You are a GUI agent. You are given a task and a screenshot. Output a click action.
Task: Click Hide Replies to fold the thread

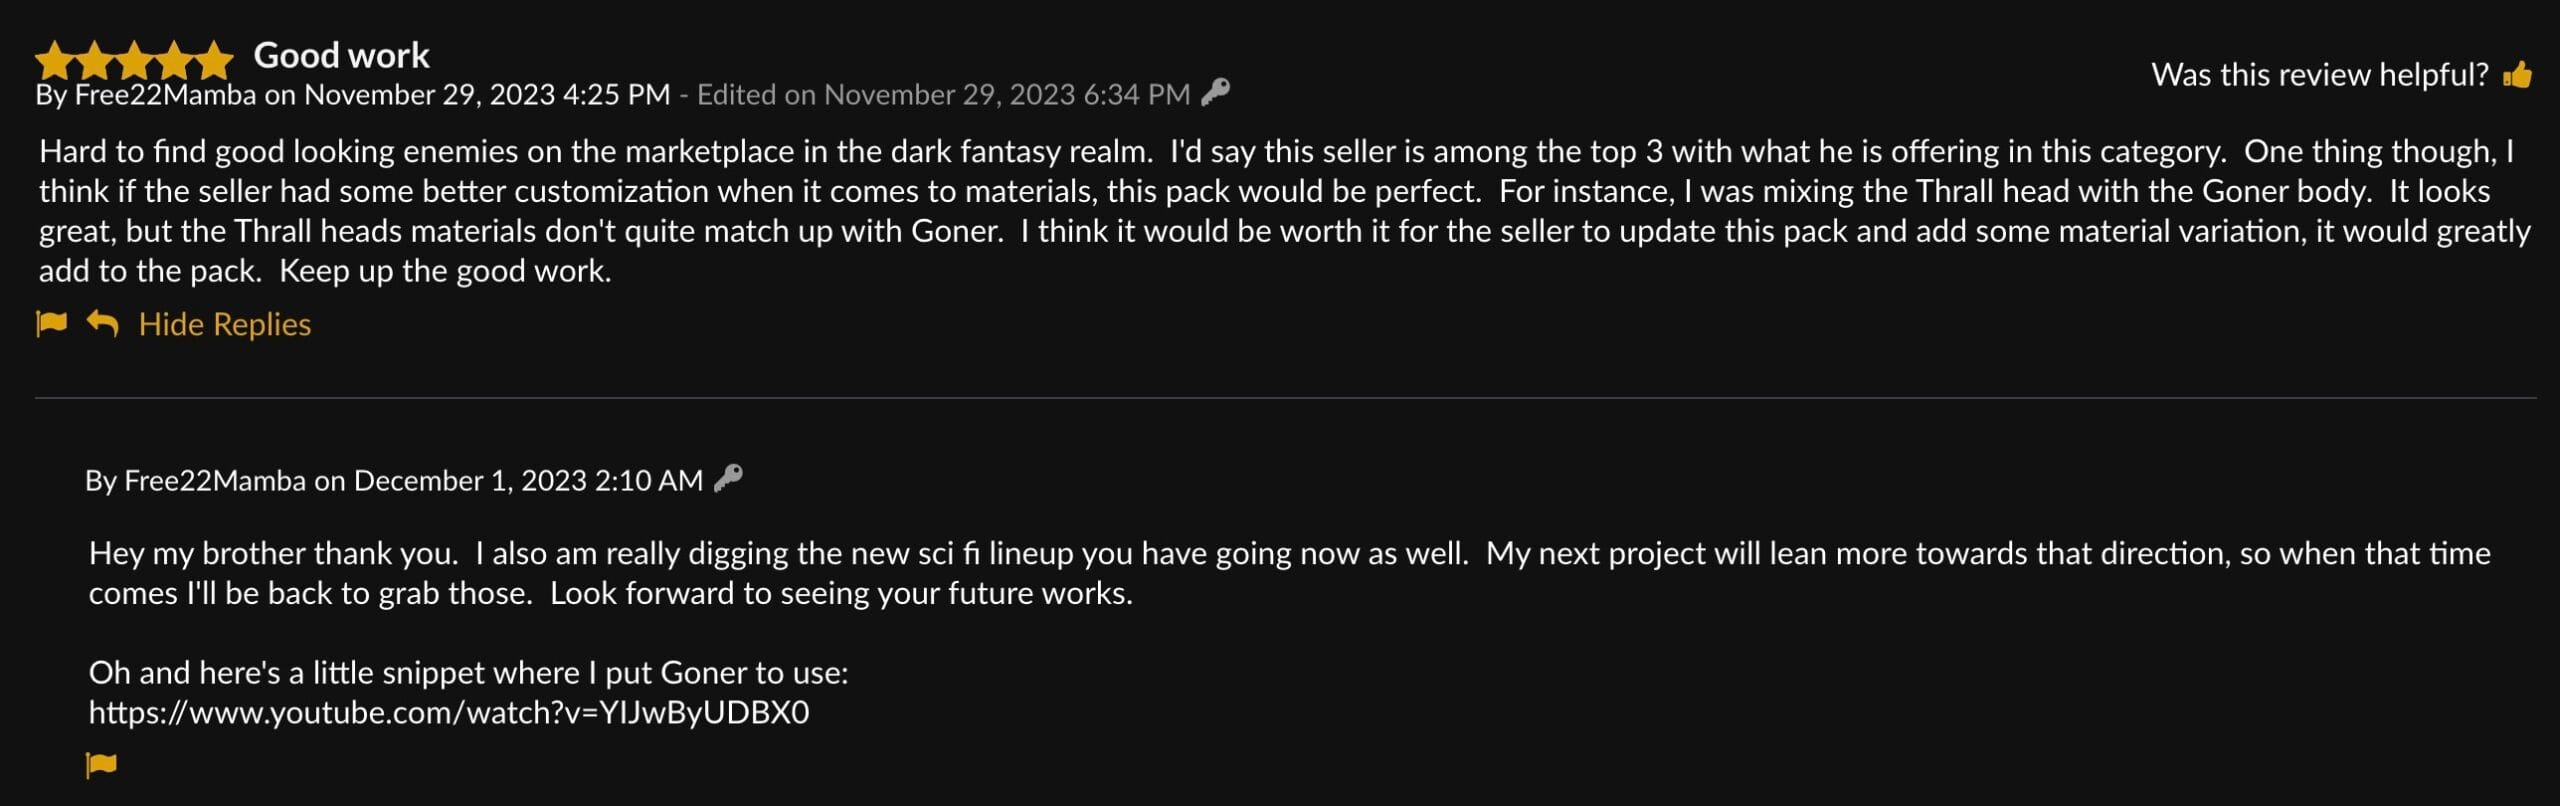coord(224,323)
